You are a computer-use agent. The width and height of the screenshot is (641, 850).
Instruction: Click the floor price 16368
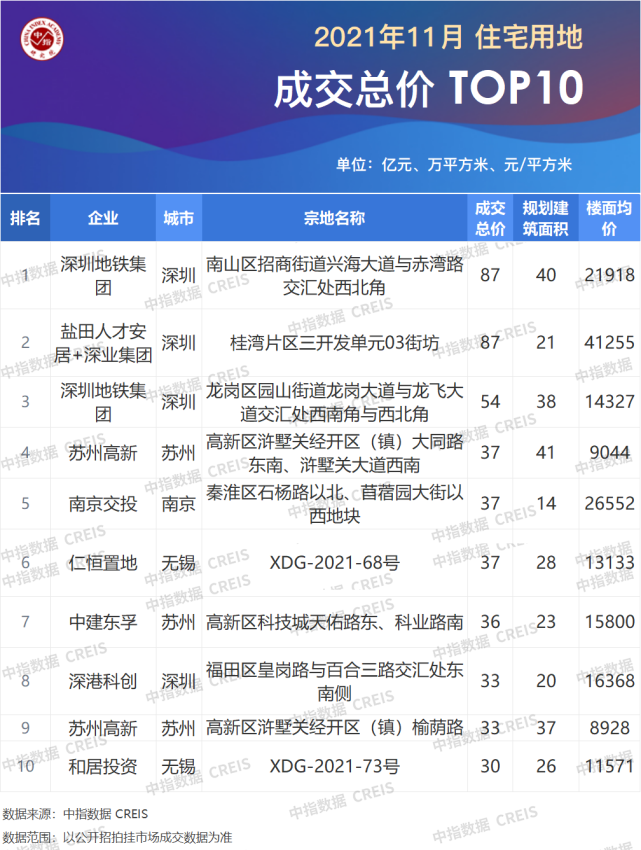609,681
